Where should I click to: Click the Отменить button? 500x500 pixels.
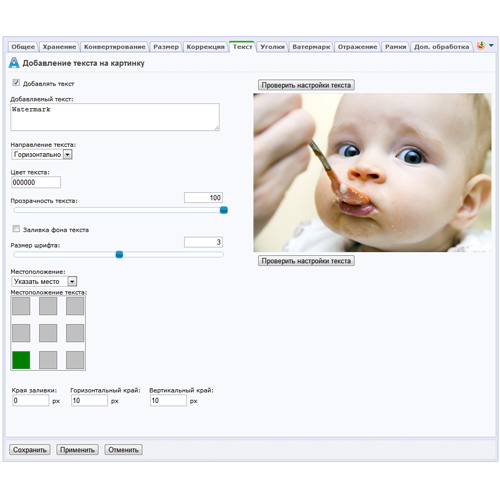[123, 450]
